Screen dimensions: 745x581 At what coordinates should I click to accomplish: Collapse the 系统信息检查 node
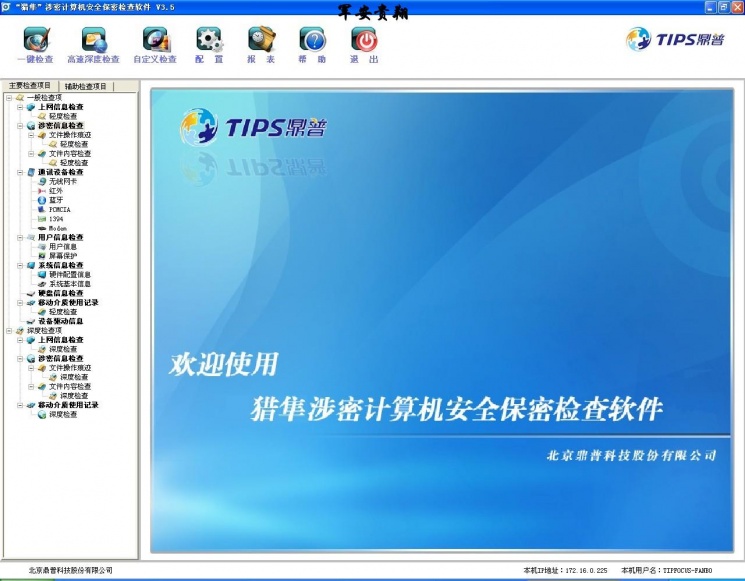[x=20, y=265]
